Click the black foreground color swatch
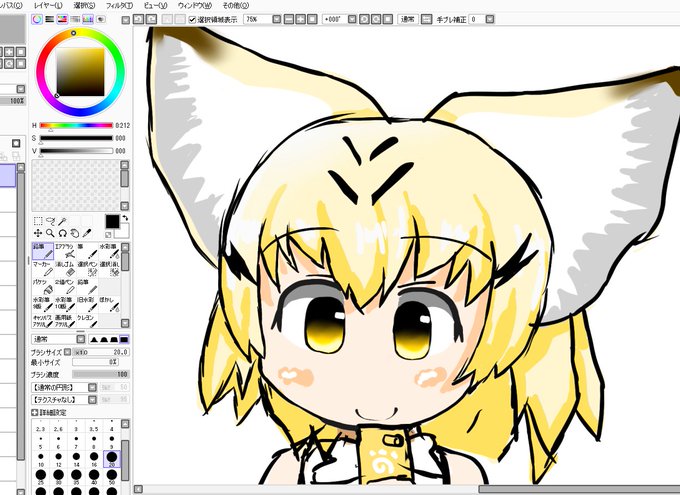The image size is (680, 495). [x=112, y=221]
